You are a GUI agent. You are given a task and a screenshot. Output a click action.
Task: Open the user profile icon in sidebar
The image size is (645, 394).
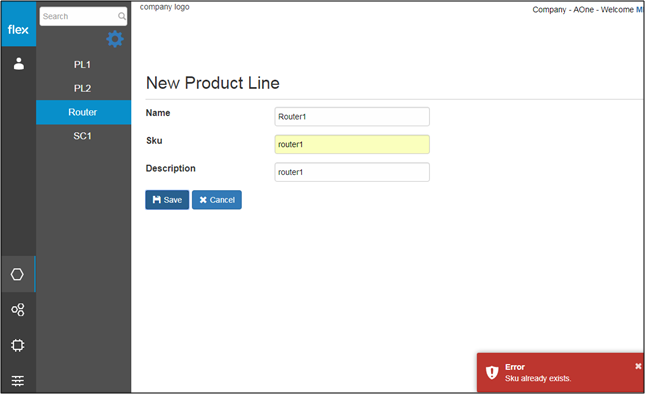[19, 64]
